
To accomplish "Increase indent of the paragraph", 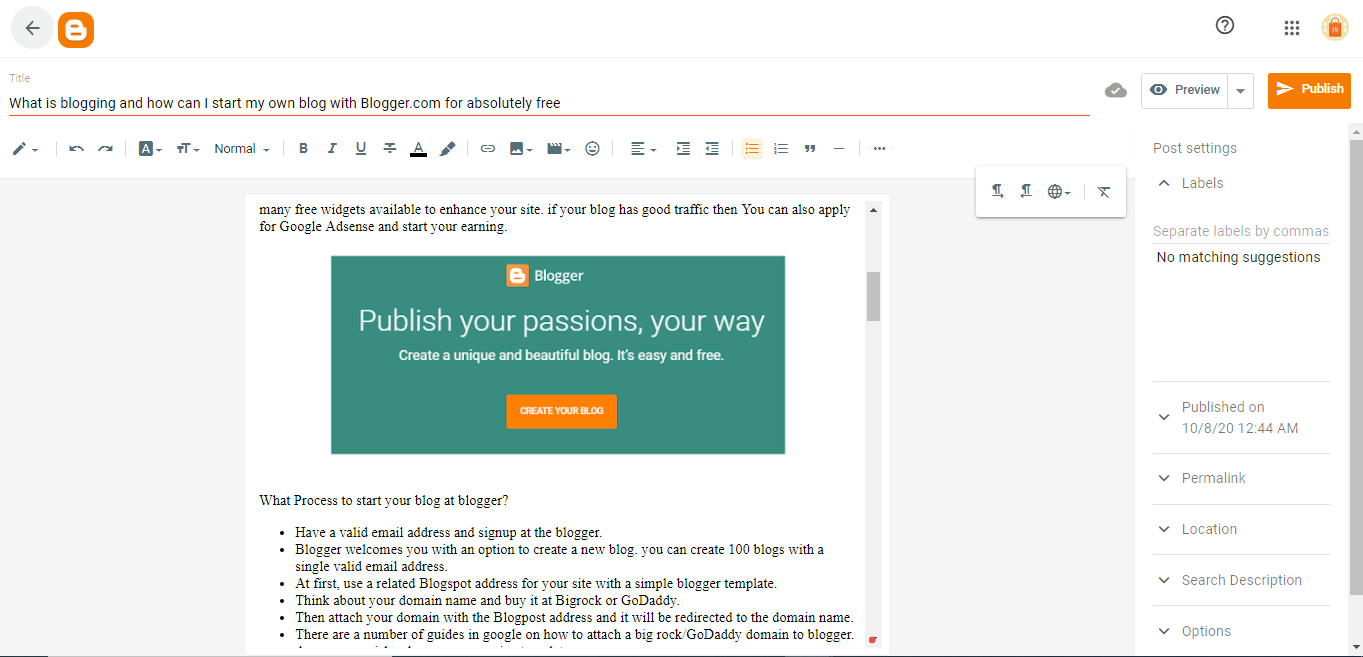I will point(683,149).
